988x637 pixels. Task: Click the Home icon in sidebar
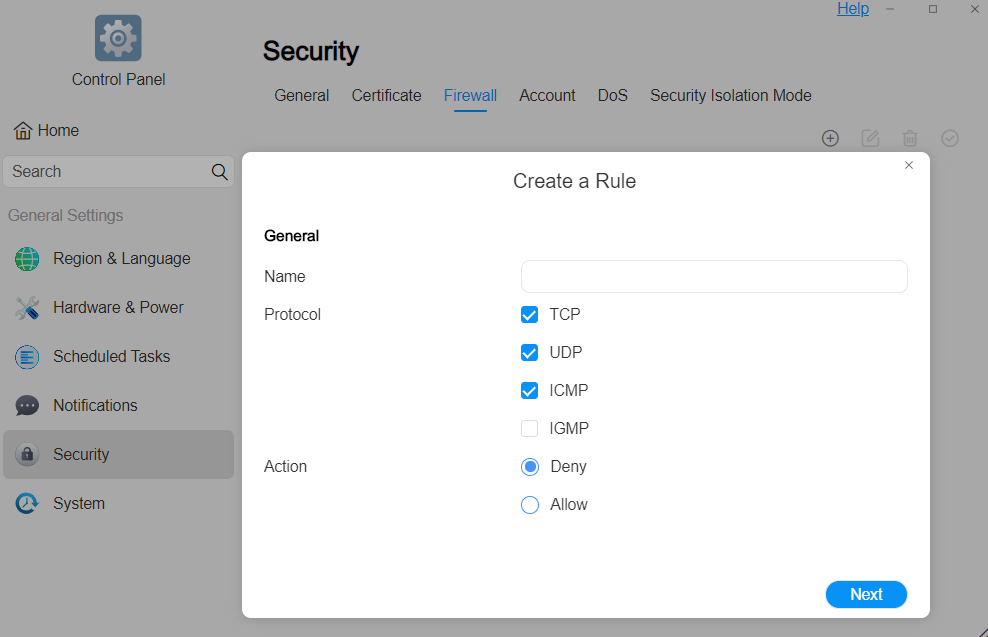coord(23,131)
